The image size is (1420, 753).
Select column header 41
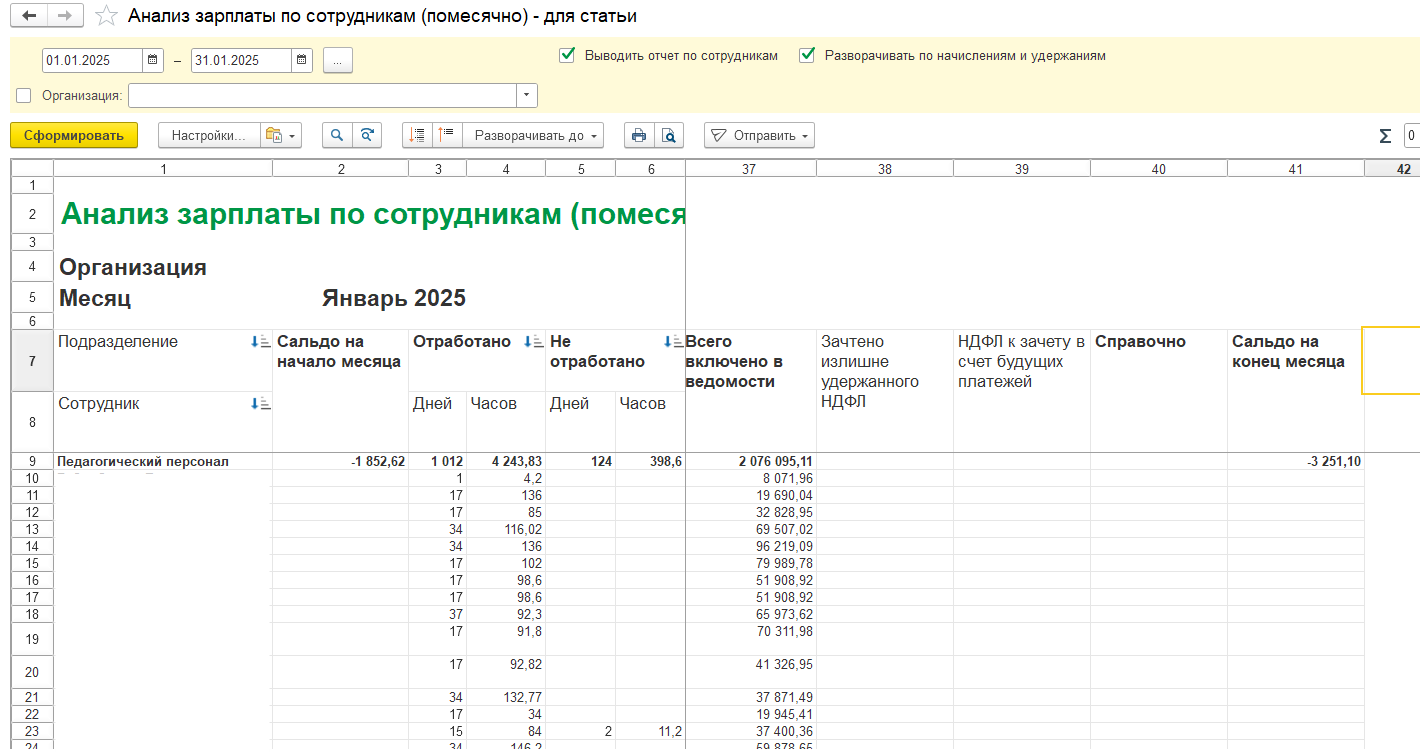point(1296,169)
